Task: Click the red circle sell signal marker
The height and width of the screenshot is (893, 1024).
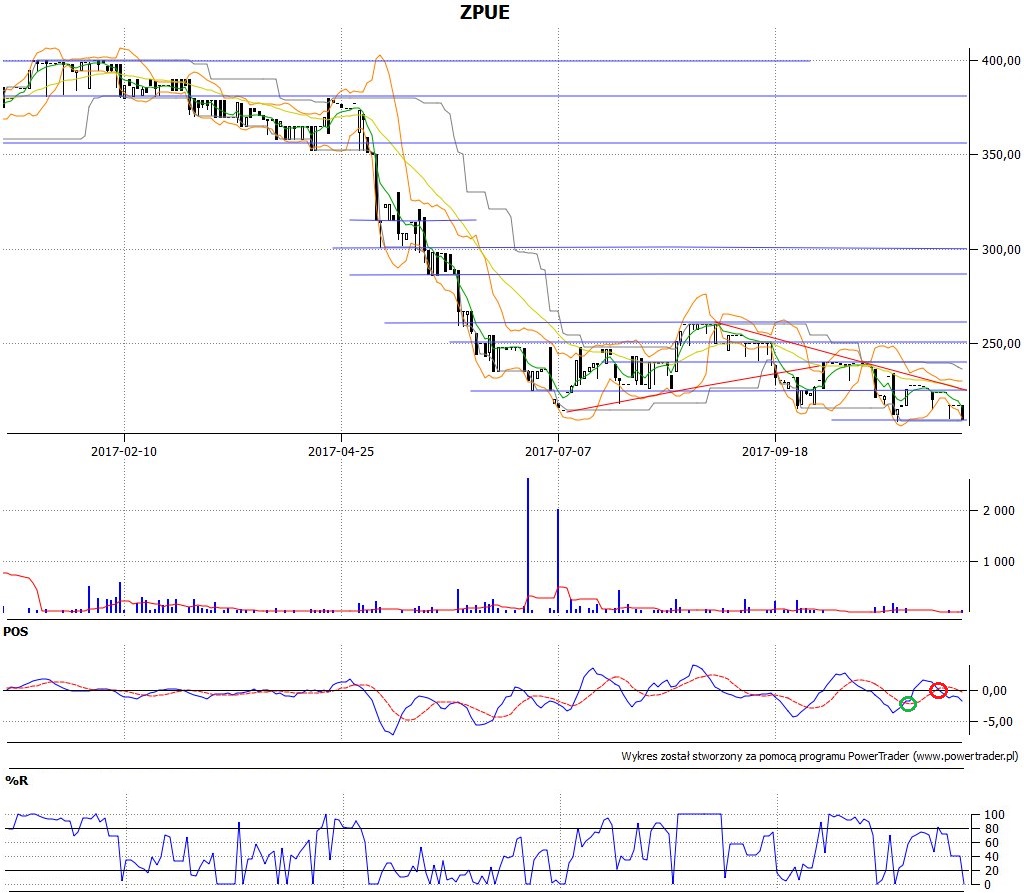Action: pyautogui.click(x=938, y=690)
